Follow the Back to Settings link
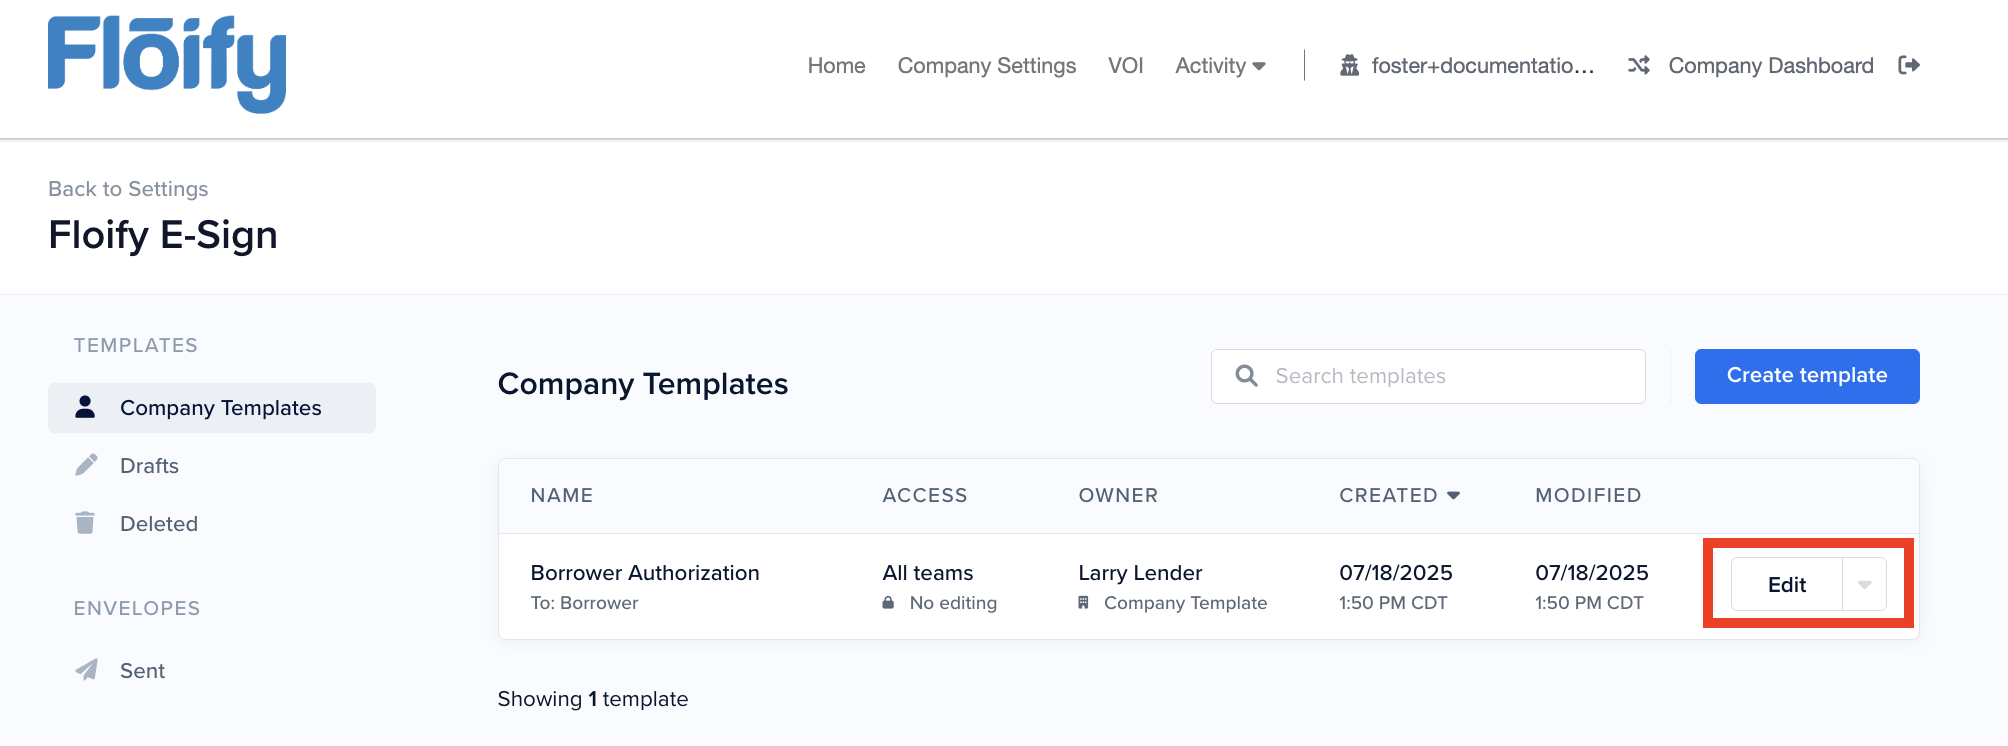This screenshot has width=2008, height=746. tap(128, 189)
